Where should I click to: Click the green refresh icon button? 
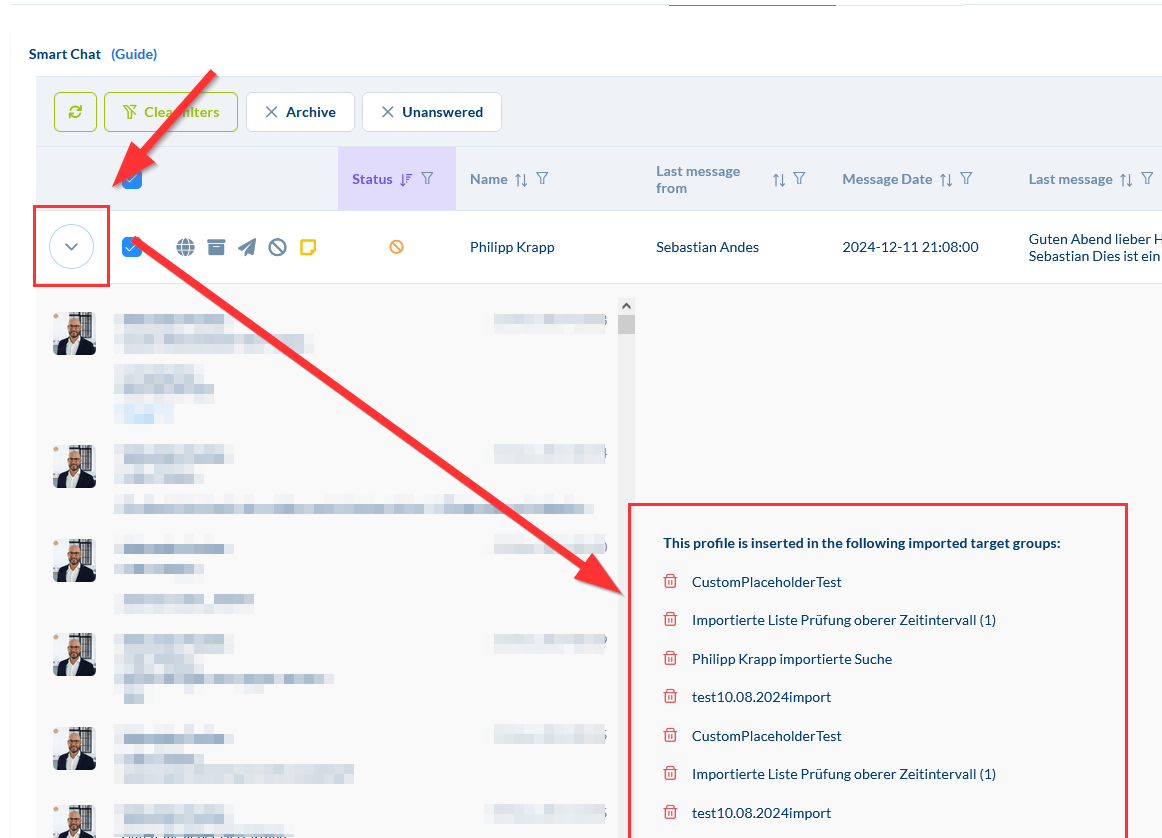point(75,112)
